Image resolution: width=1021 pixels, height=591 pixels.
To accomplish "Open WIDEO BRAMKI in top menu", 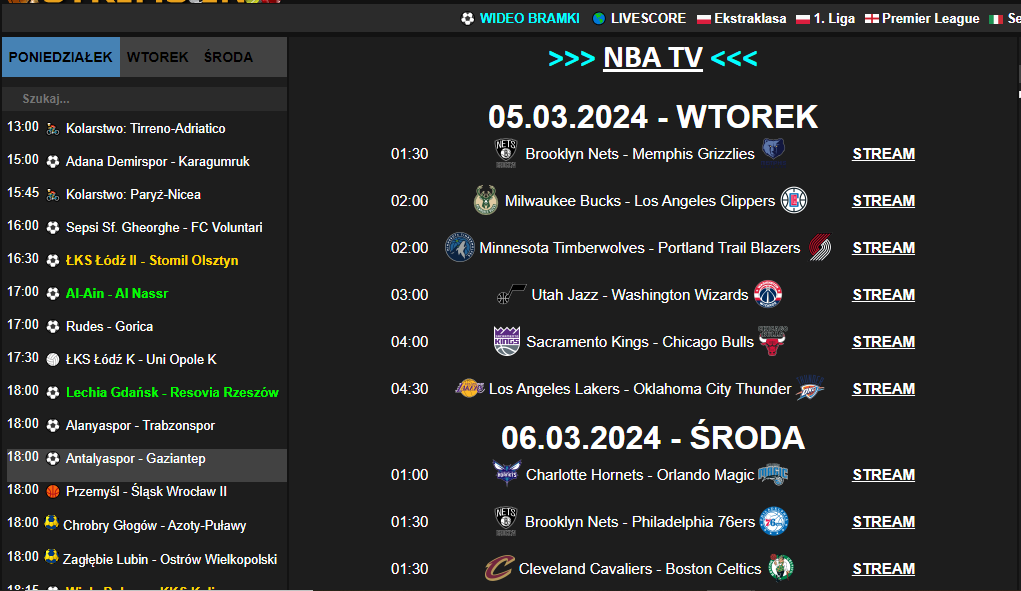I will (x=529, y=19).
